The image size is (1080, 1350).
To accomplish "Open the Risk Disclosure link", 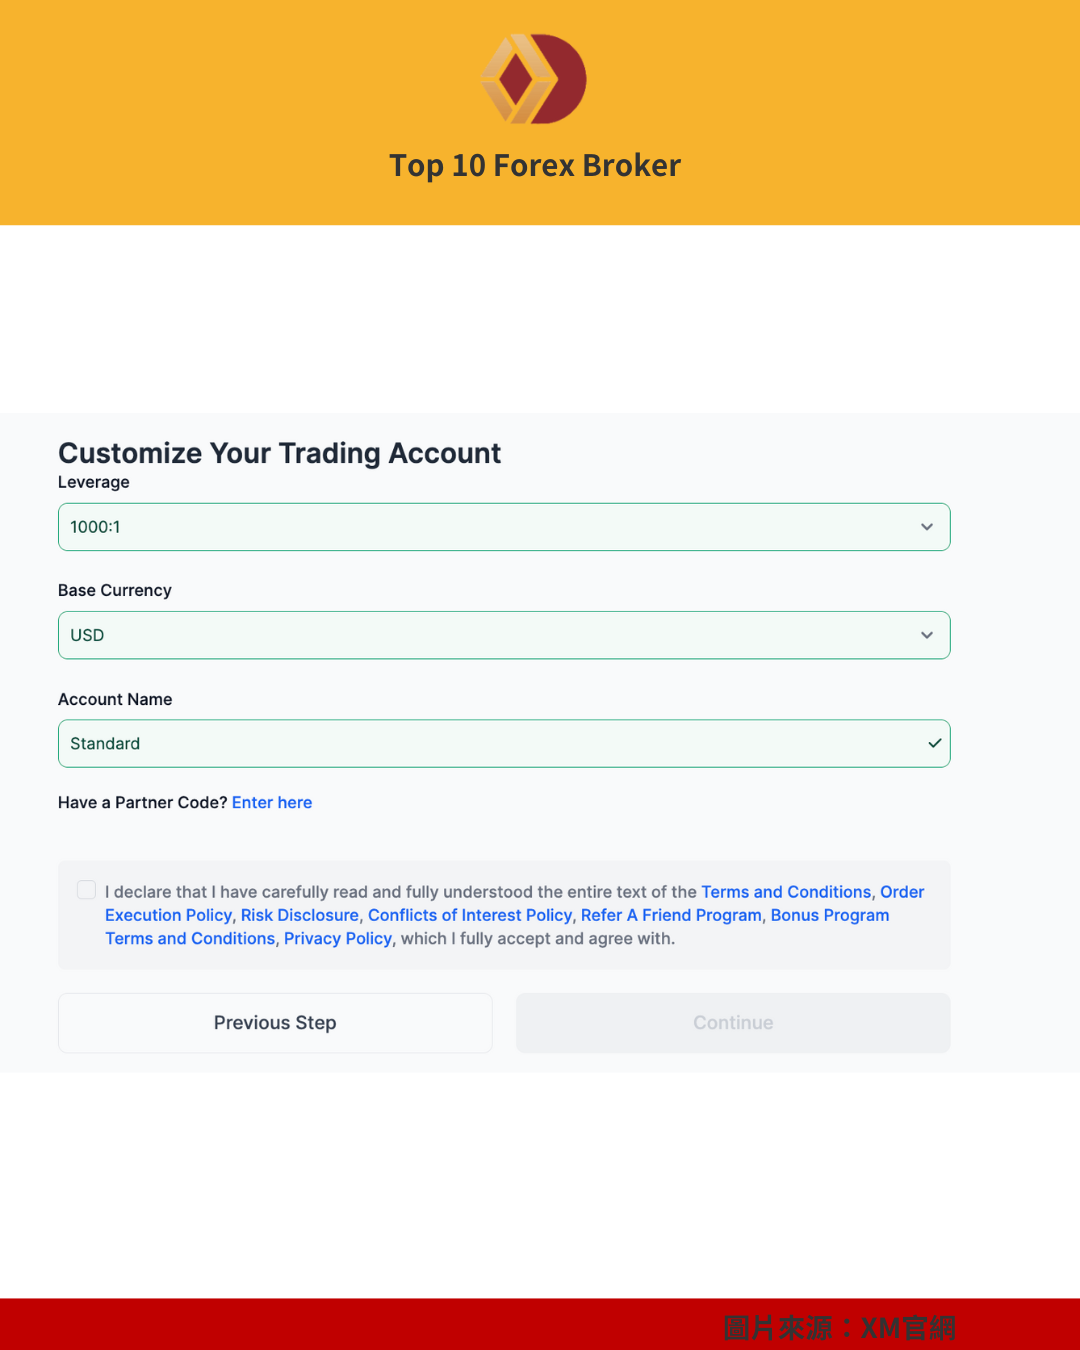I will [x=299, y=915].
